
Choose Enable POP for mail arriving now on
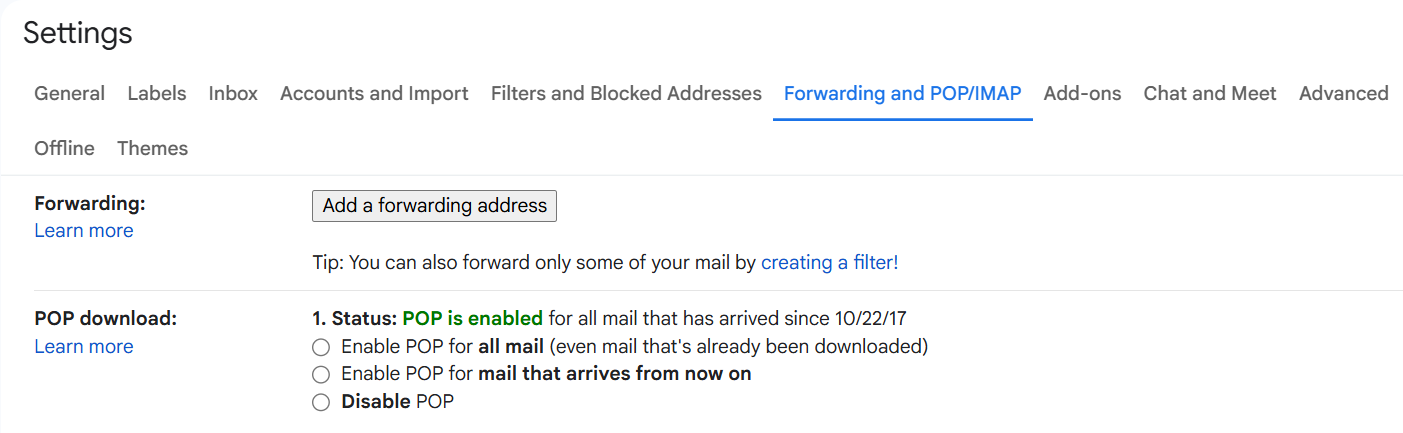(x=320, y=375)
